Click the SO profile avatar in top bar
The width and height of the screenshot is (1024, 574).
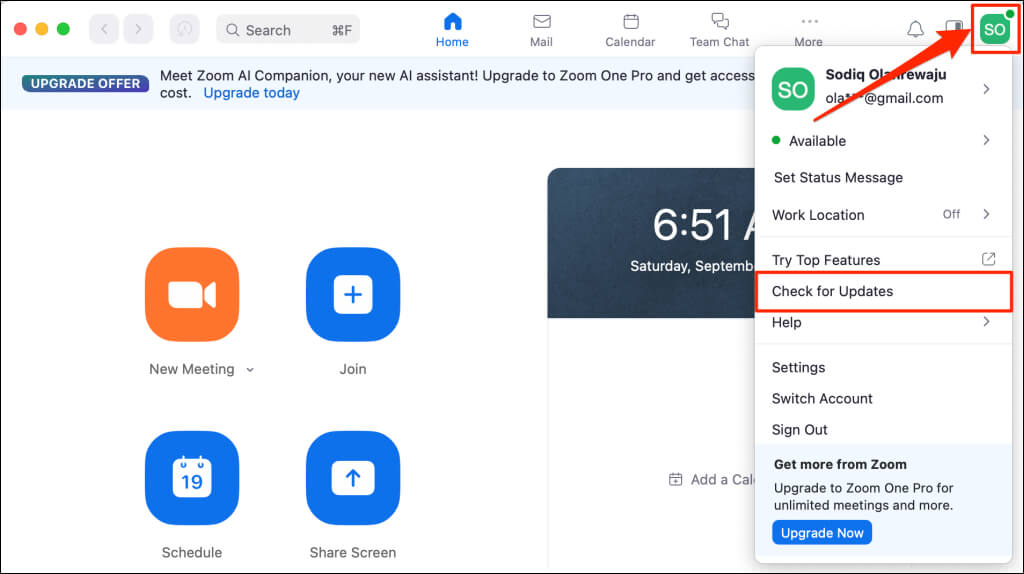[x=995, y=29]
